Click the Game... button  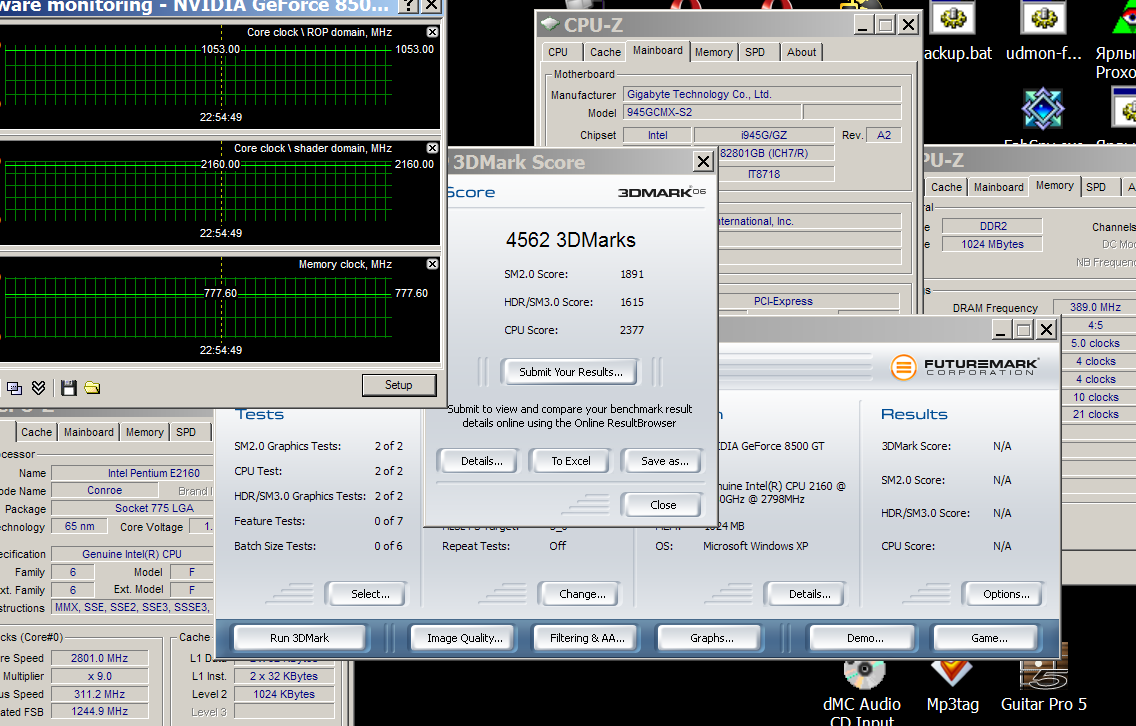(x=989, y=638)
